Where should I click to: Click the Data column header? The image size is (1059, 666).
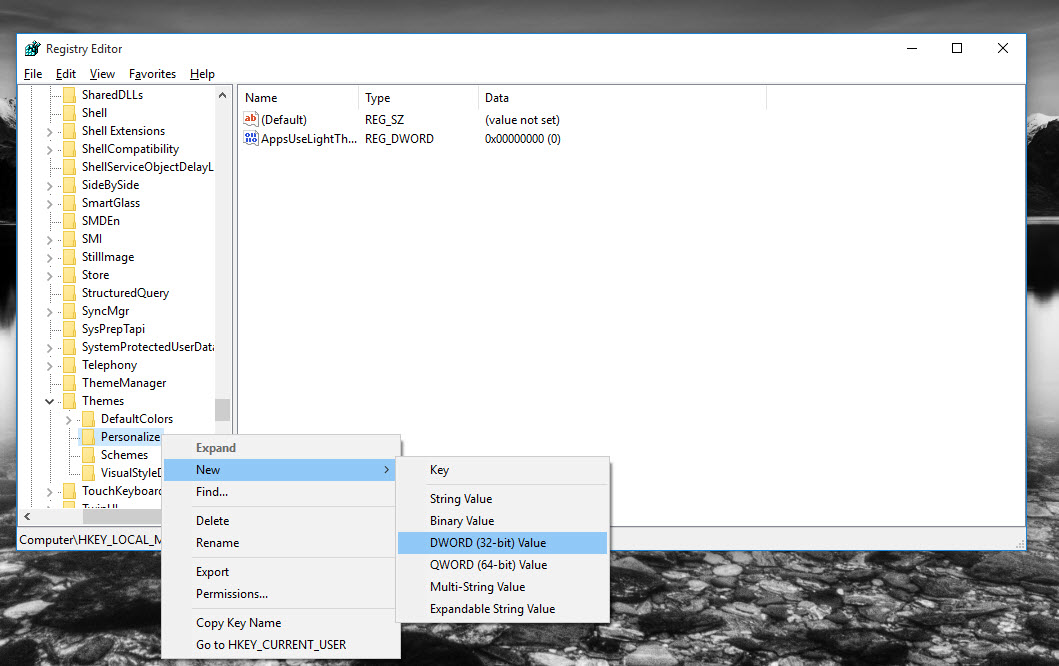(x=622, y=98)
